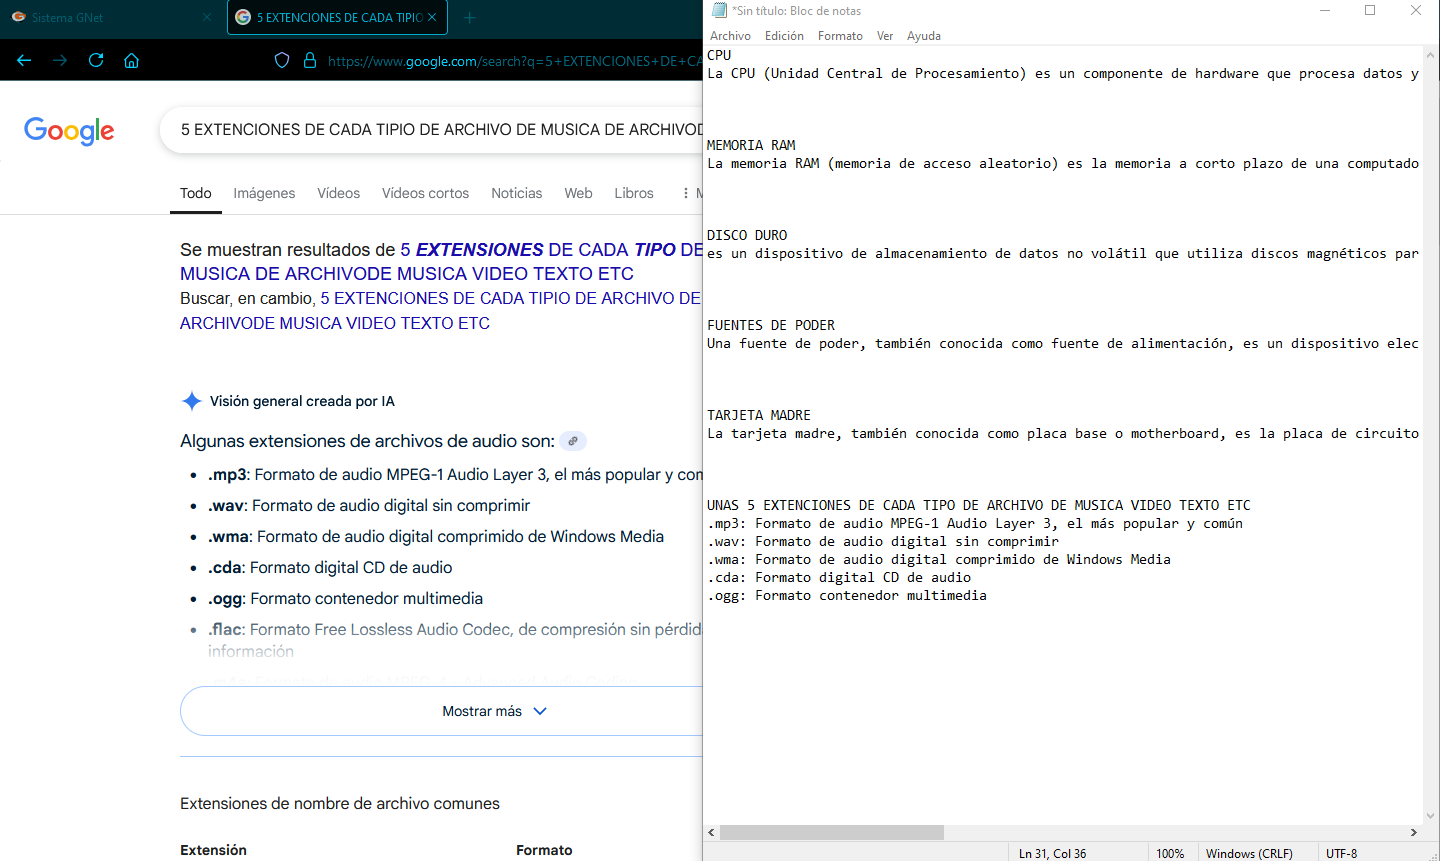This screenshot has width=1440, height=861.
Task: Switch to Vídeos results
Action: 338,193
